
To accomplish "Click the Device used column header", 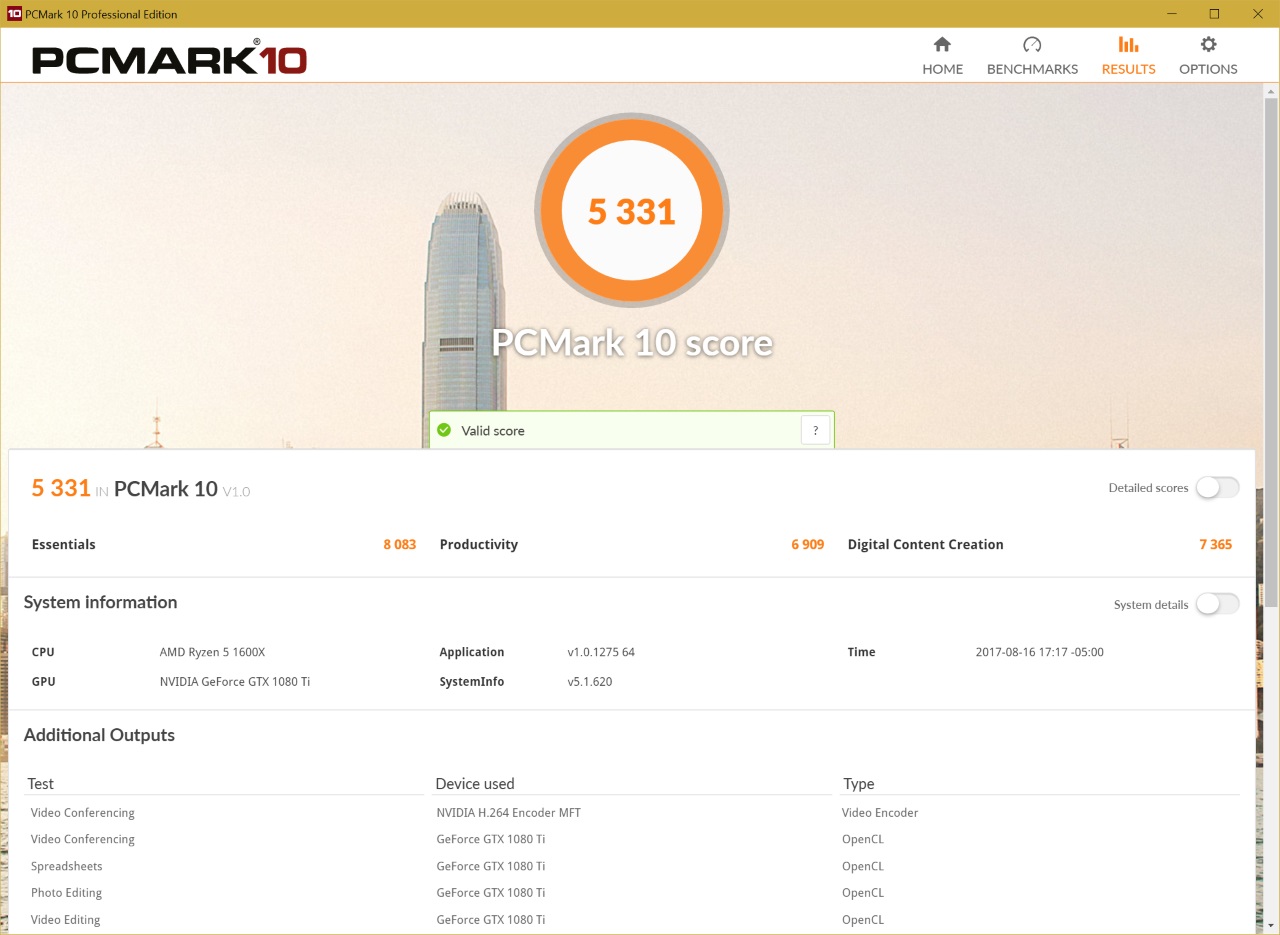I will pos(475,784).
